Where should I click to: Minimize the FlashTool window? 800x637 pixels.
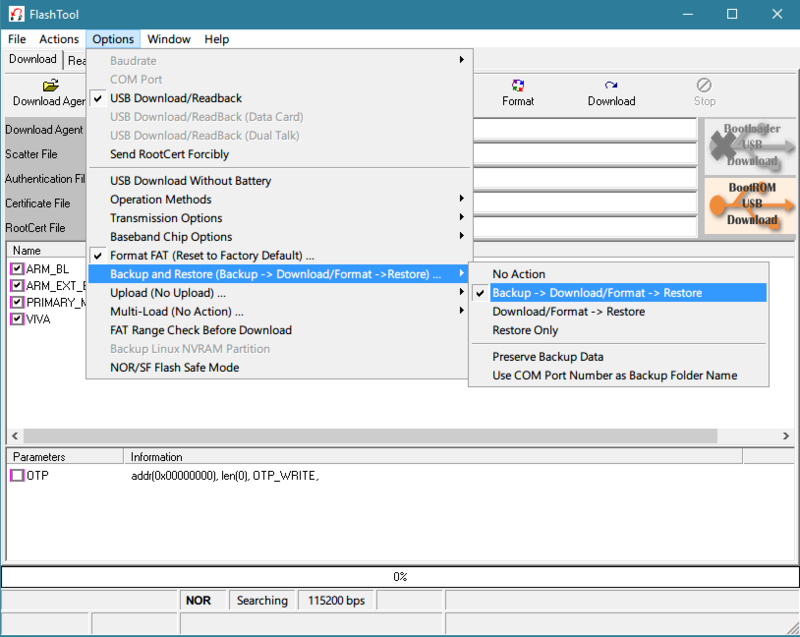688,14
